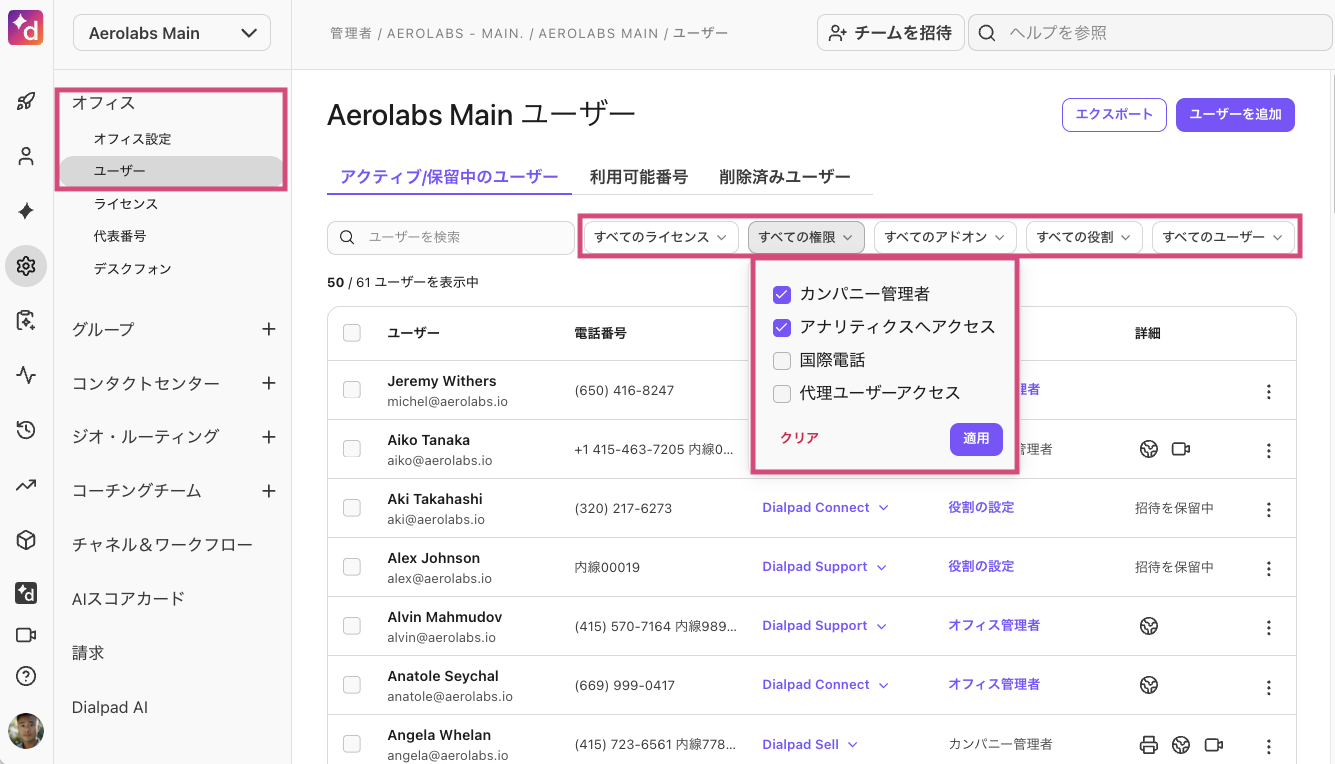The height and width of the screenshot is (764, 1335).
Task: Open the settings gear icon in the sidebar
Action: tap(26, 266)
